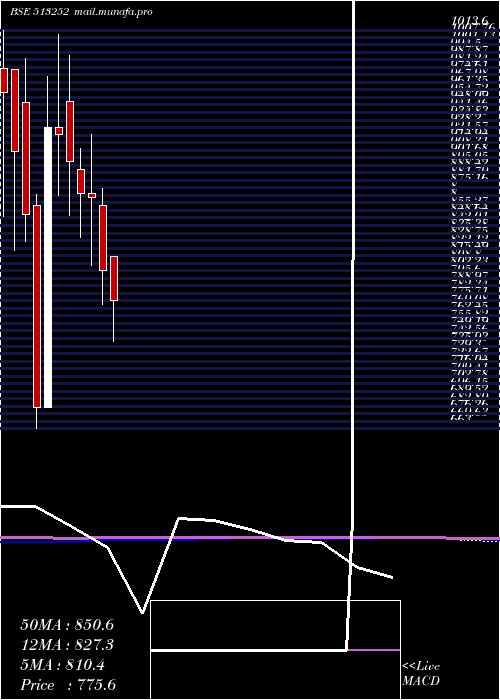Click the 1013.6 top price label

[470, 21]
